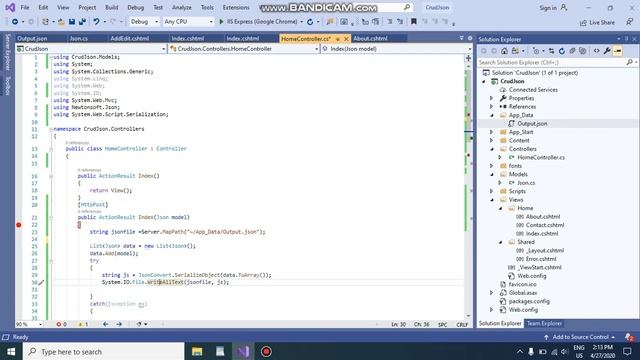640x360 pixels.
Task: Collapse the App_Data folder
Action: click(x=491, y=115)
